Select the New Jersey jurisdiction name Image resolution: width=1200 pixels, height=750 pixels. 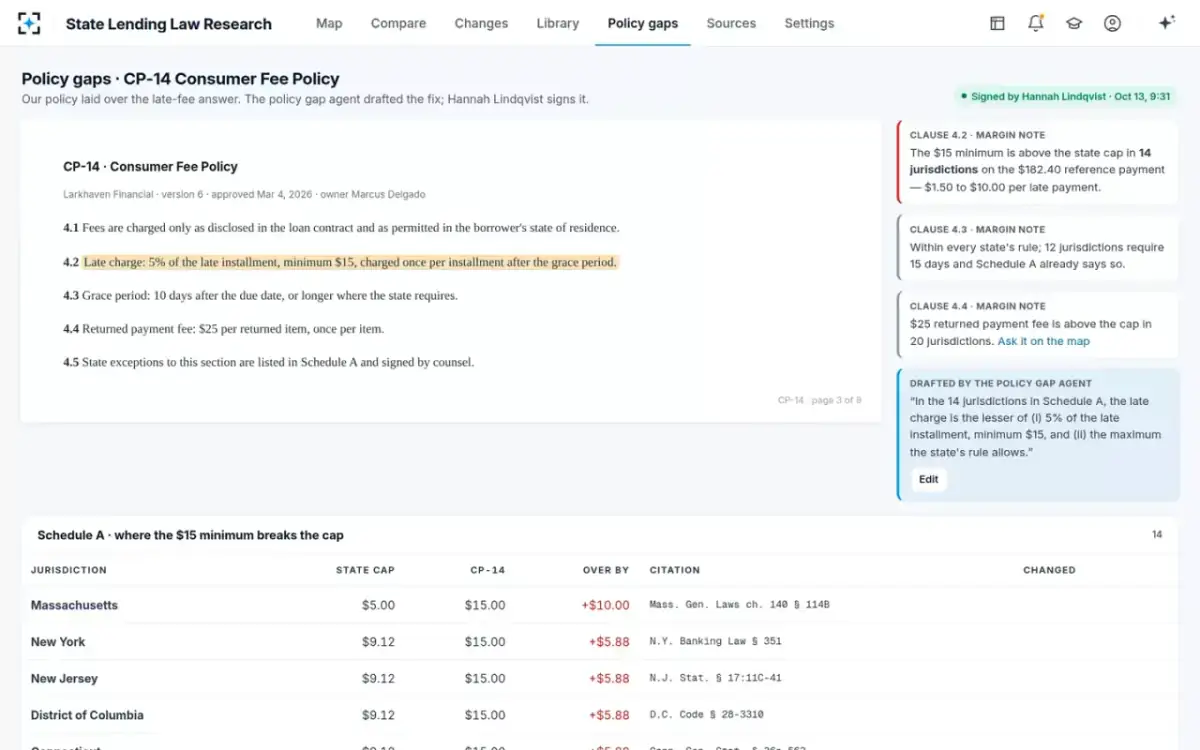pyautogui.click(x=64, y=678)
